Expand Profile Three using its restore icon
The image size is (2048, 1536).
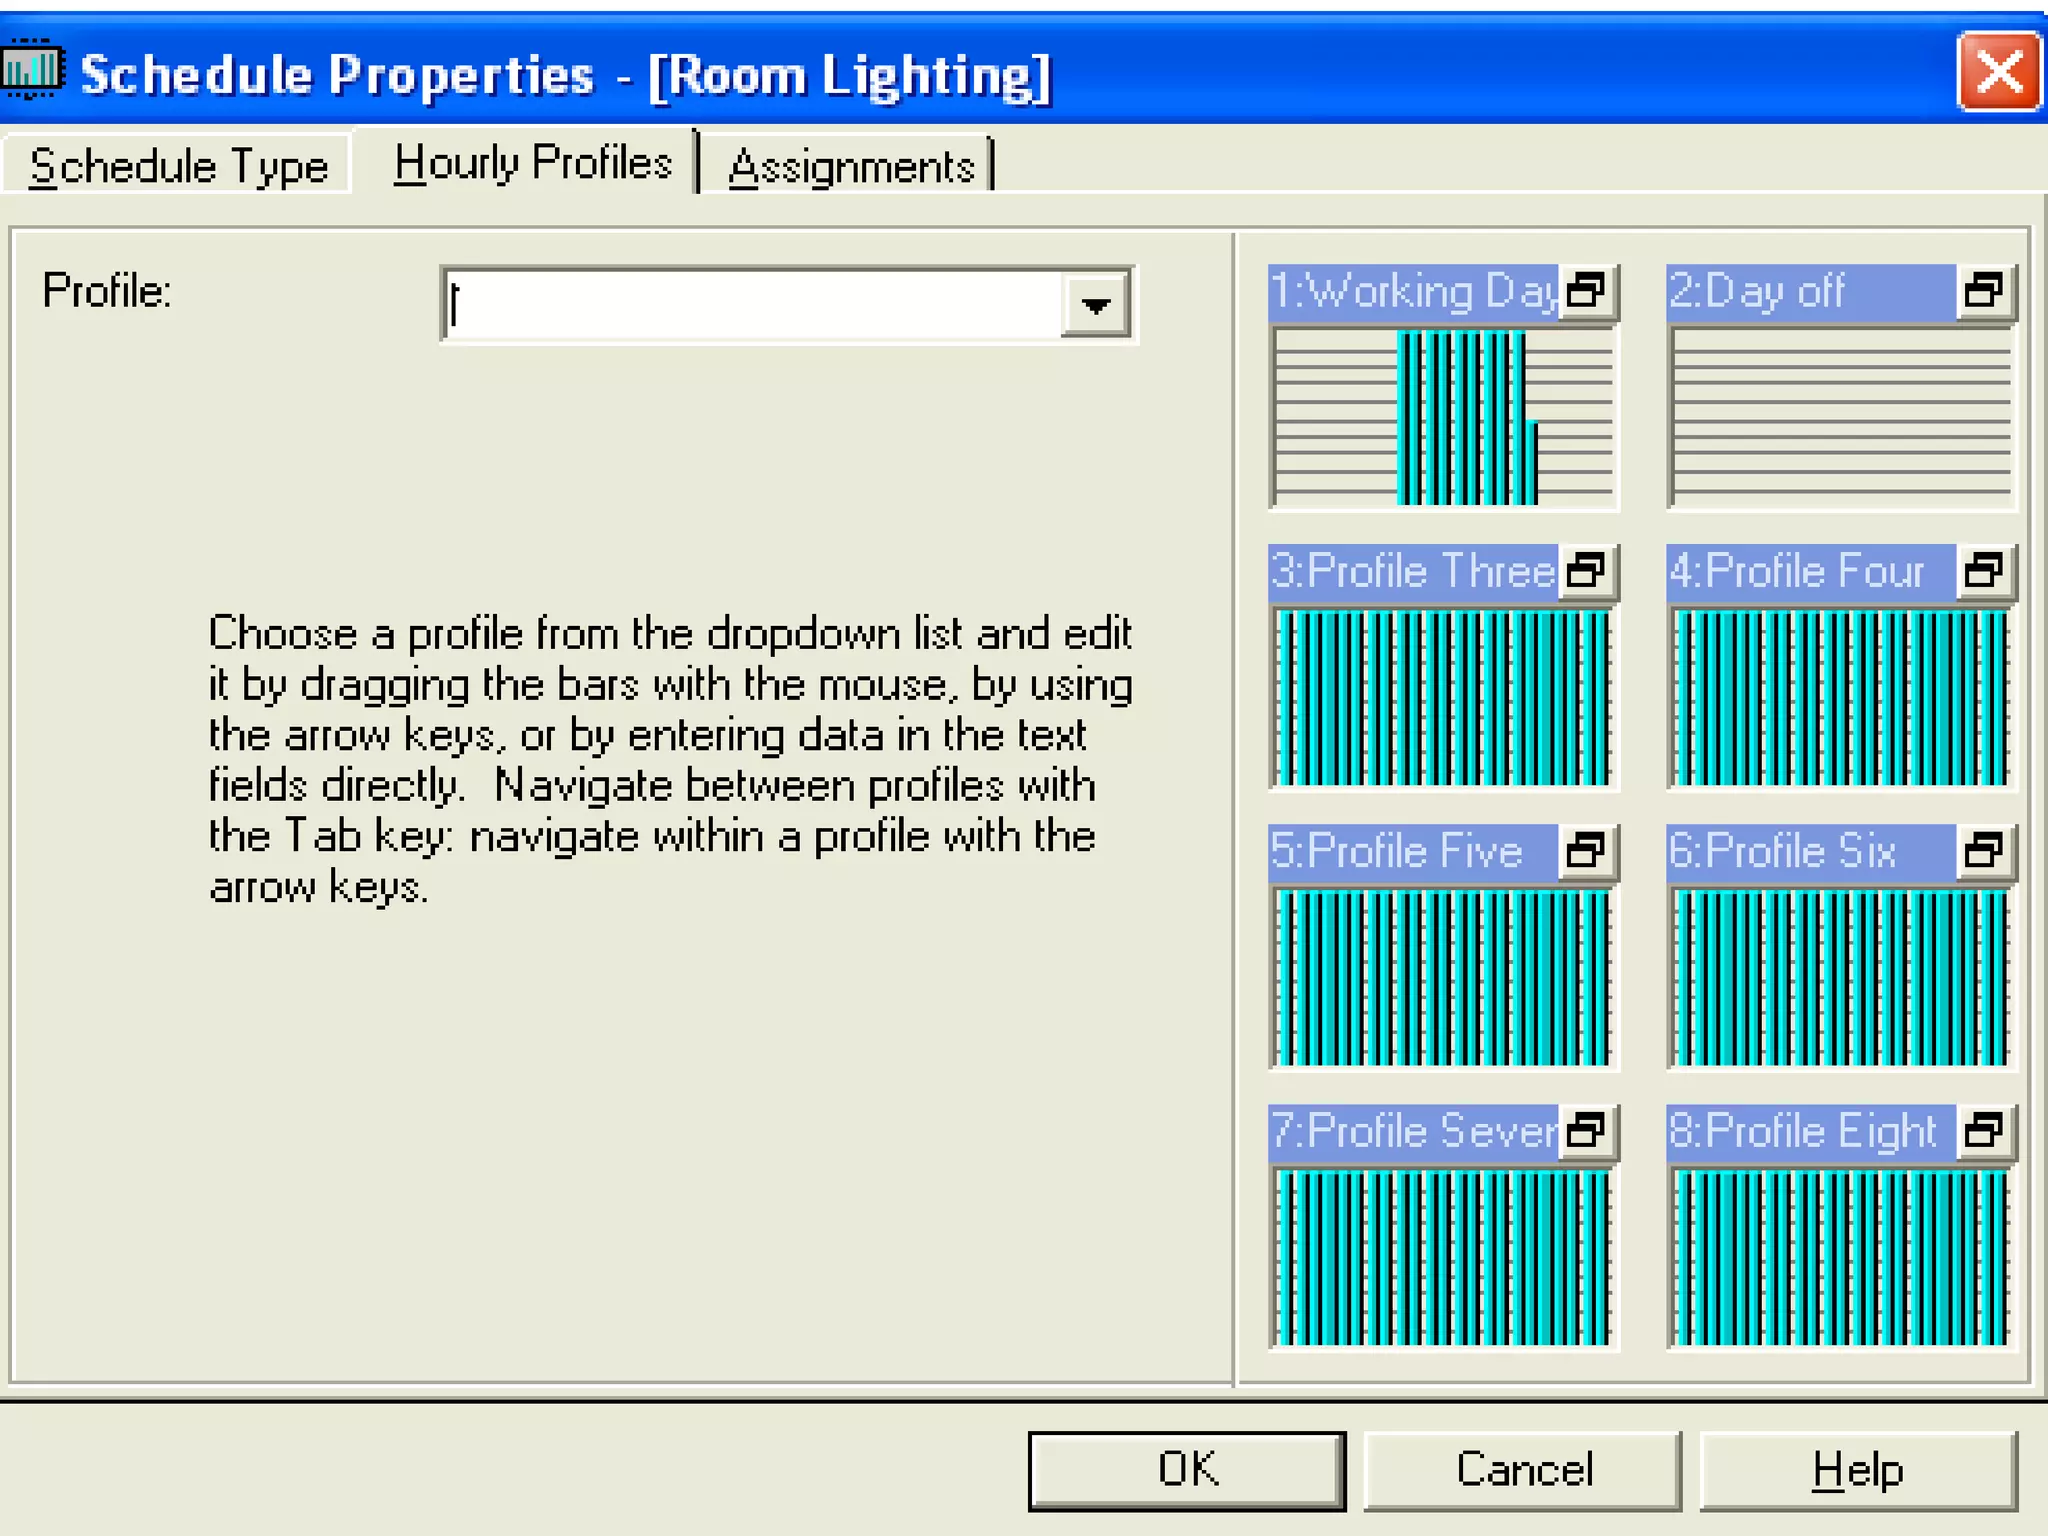[1586, 571]
